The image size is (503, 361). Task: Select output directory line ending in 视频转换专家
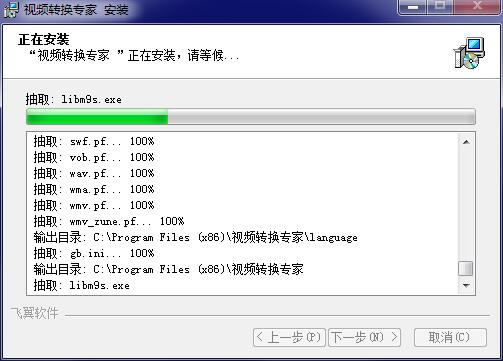[168, 269]
